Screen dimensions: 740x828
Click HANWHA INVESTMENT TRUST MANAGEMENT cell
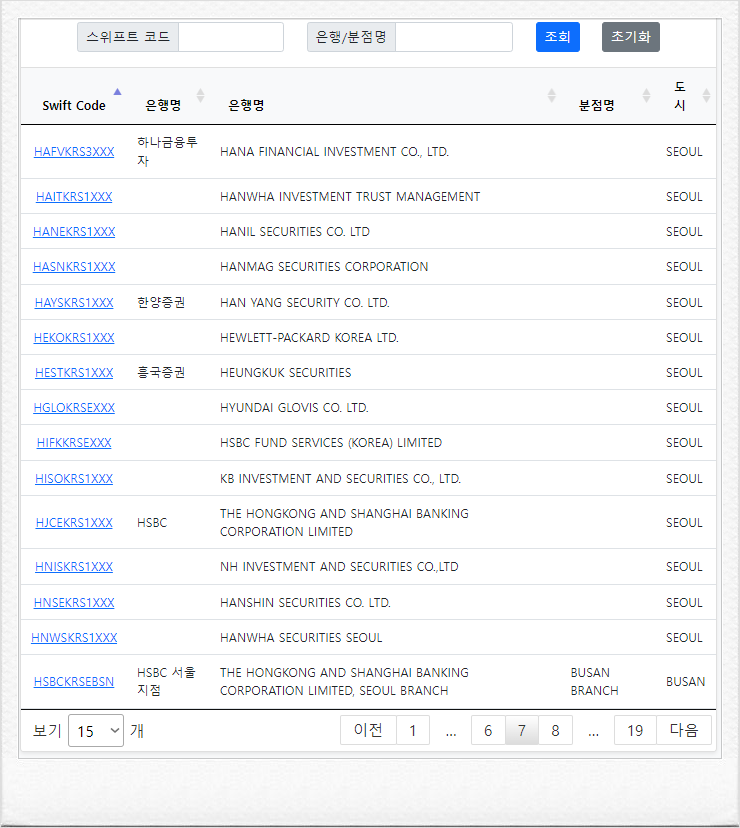click(350, 197)
